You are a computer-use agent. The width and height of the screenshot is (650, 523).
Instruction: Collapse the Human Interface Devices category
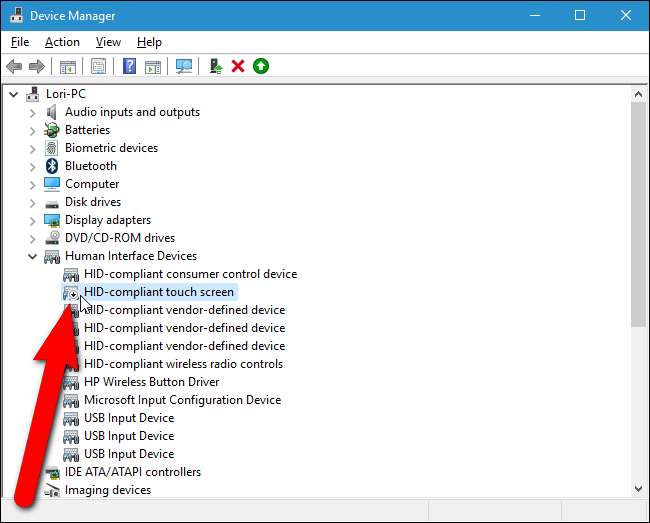click(x=32, y=256)
